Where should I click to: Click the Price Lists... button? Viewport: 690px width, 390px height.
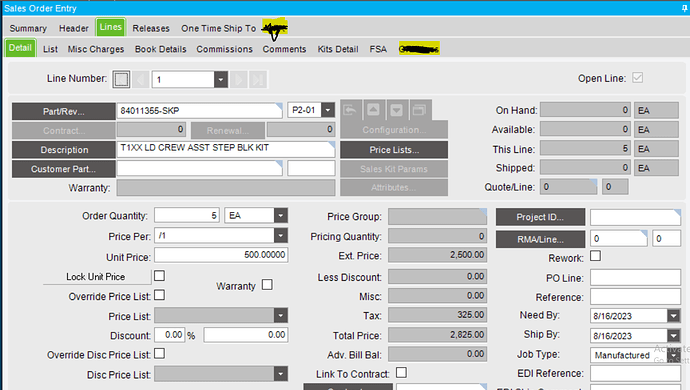click(394, 150)
